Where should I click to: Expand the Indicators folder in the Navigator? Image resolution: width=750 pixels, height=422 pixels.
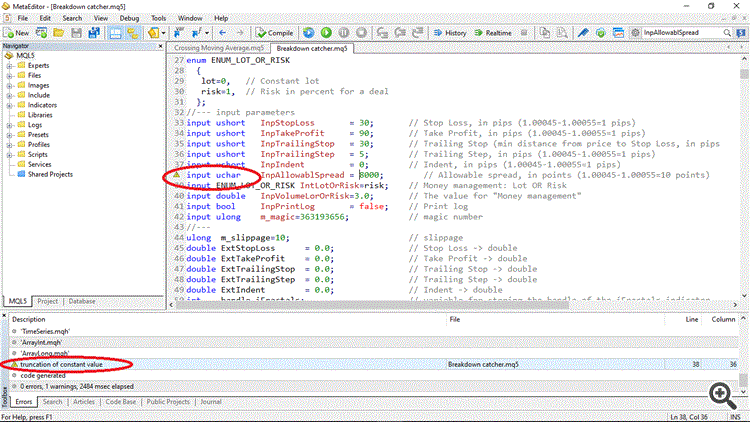coord(9,105)
